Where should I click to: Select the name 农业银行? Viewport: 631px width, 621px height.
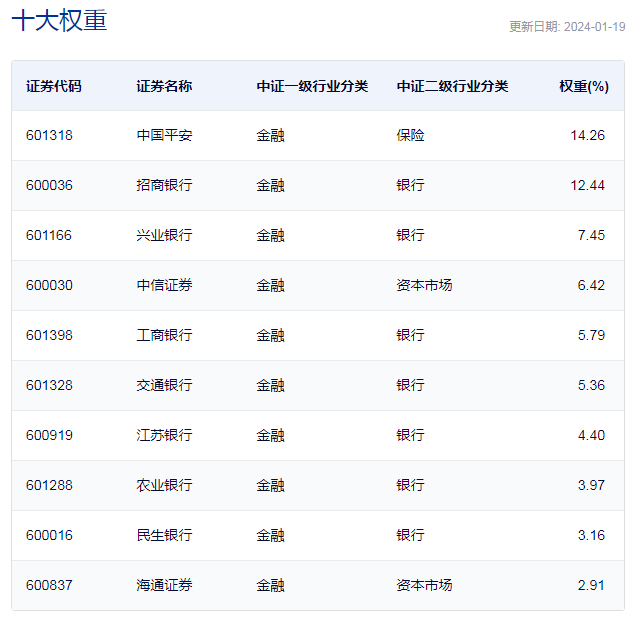[164, 485]
